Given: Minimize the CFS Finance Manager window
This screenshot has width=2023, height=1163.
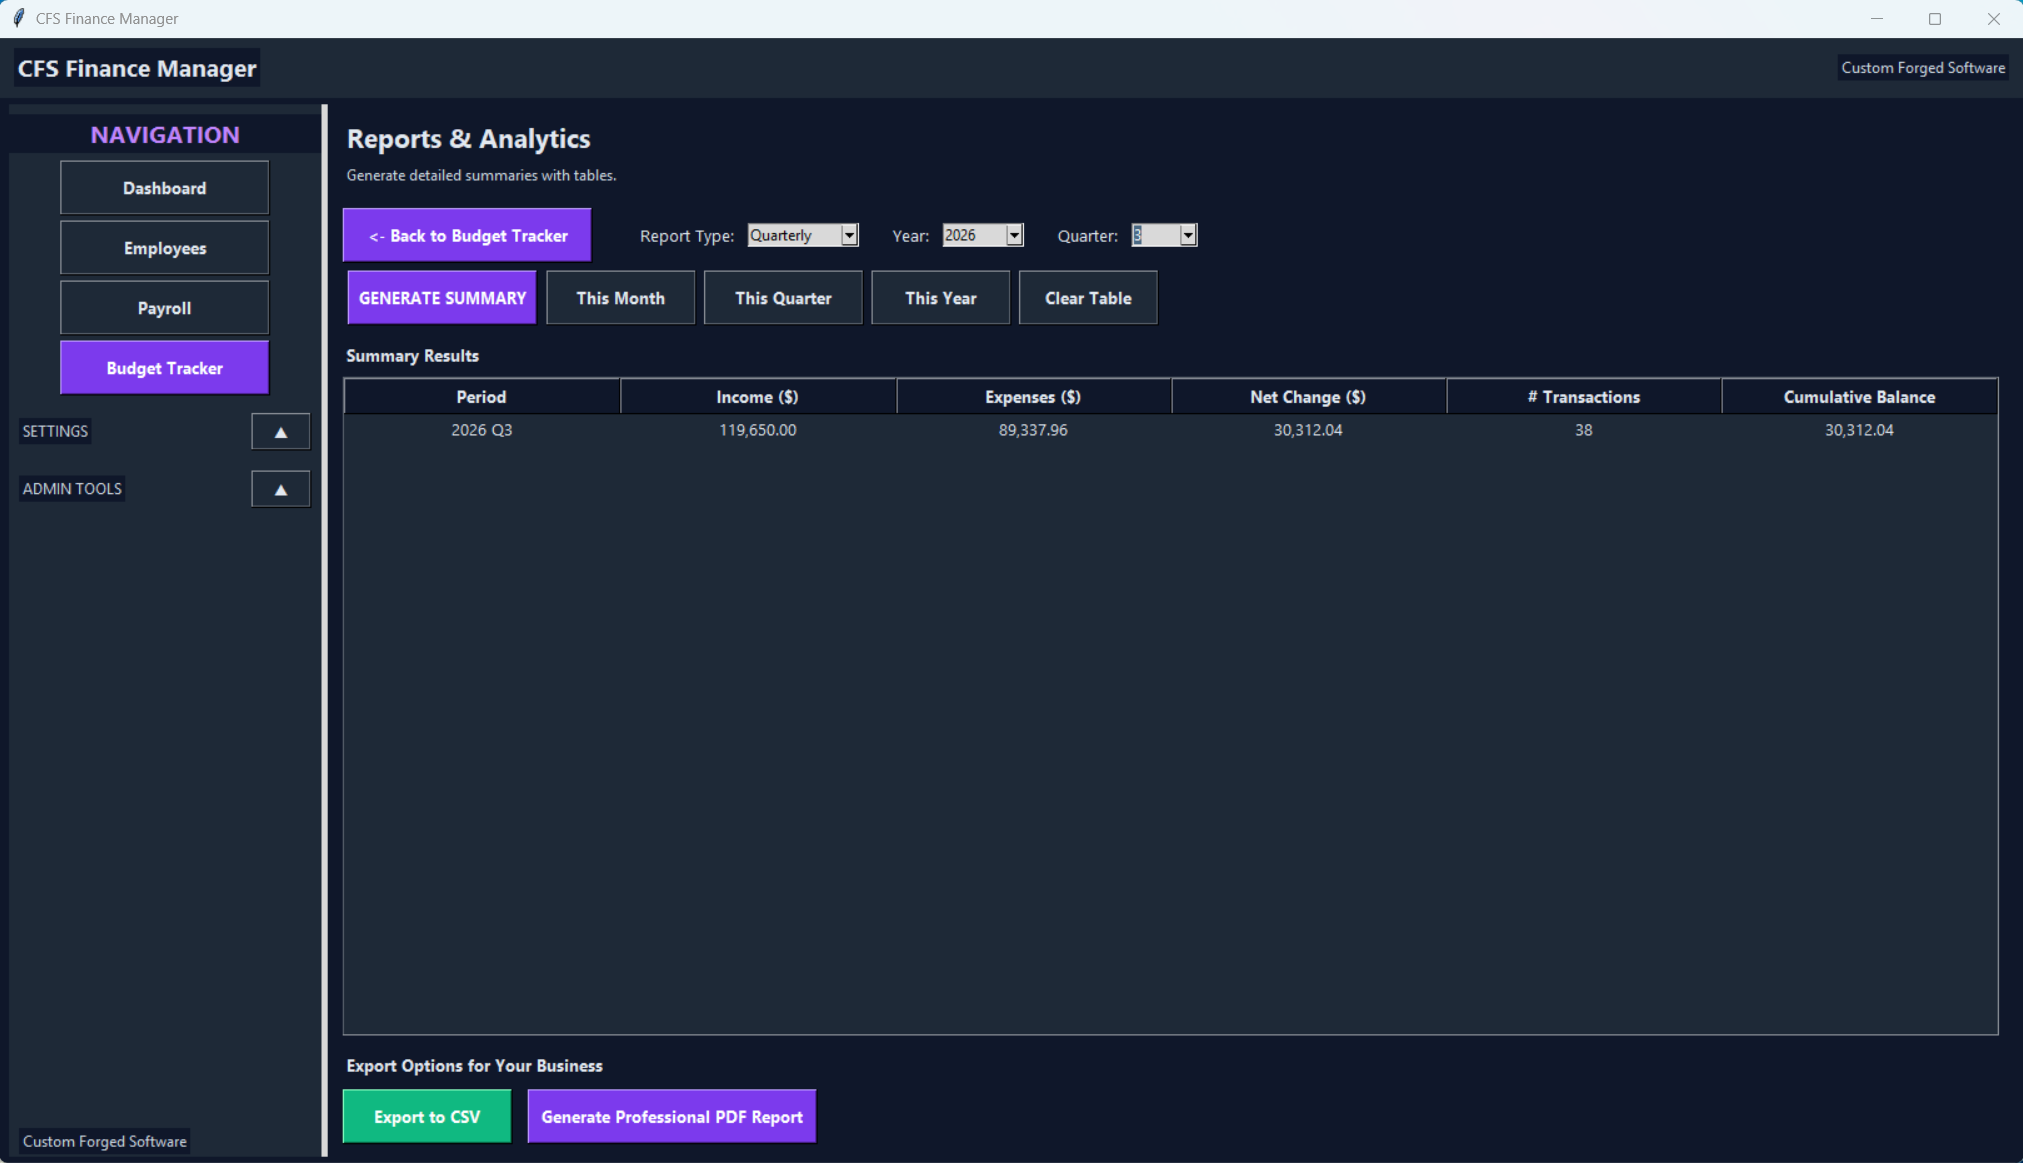Looking at the screenshot, I should coord(1876,18).
